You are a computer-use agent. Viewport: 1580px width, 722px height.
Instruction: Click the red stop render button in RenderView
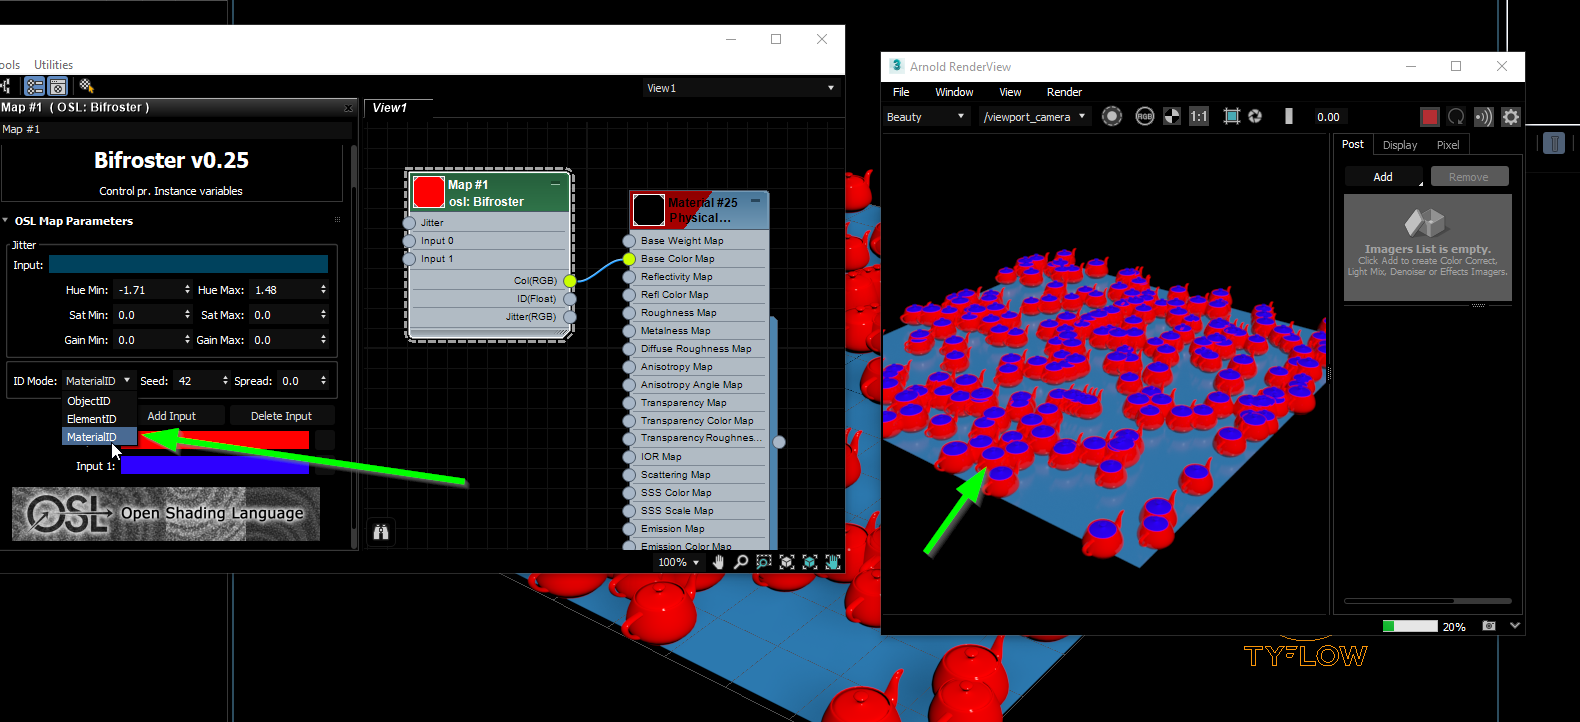[x=1430, y=117]
